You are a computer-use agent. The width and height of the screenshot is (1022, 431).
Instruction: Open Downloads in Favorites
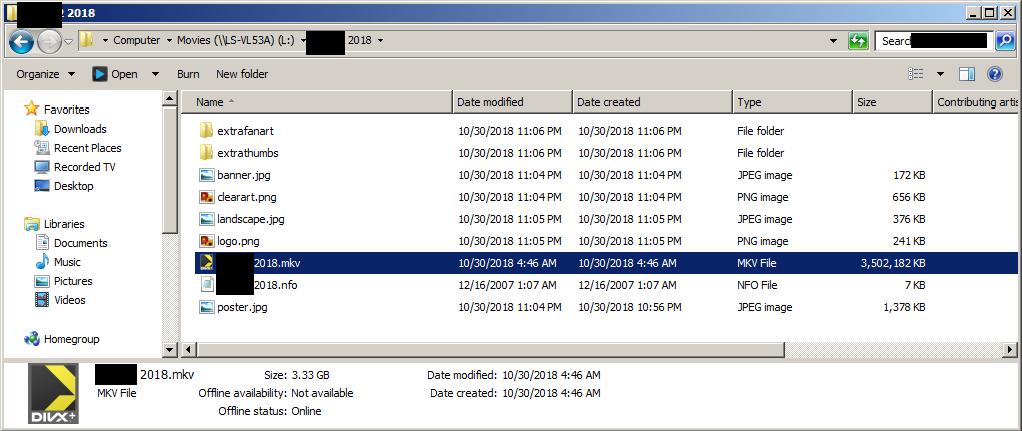[80, 129]
